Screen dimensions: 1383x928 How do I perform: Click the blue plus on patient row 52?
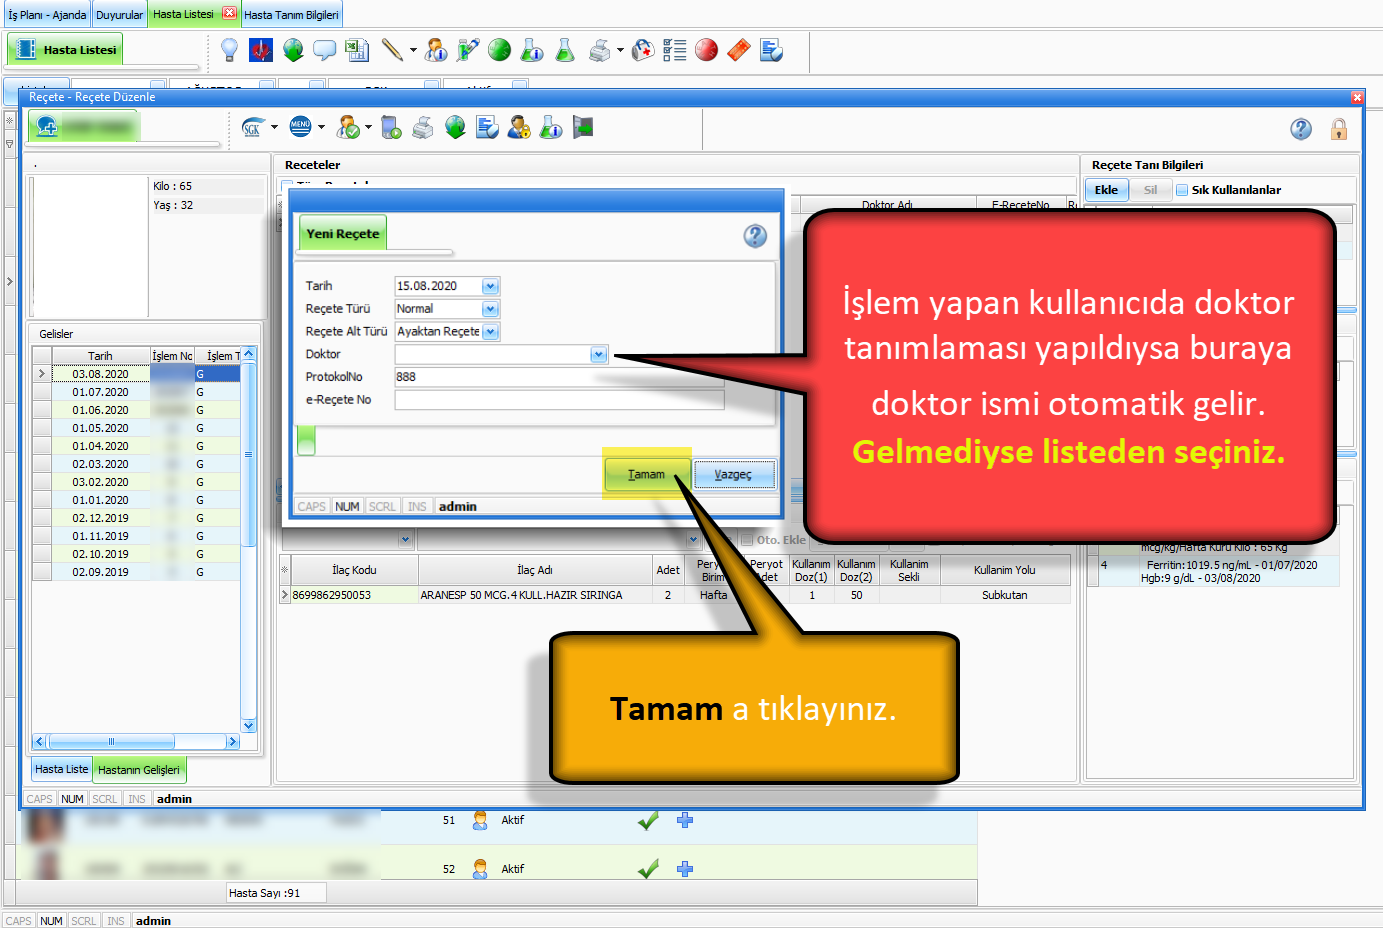685,869
